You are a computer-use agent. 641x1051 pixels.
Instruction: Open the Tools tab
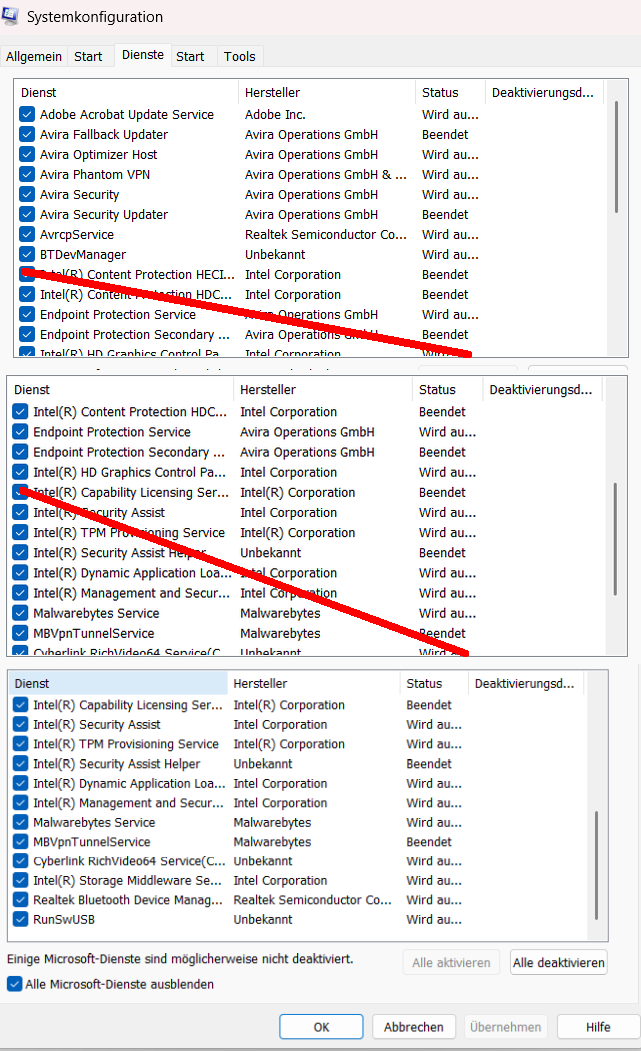[x=239, y=57]
